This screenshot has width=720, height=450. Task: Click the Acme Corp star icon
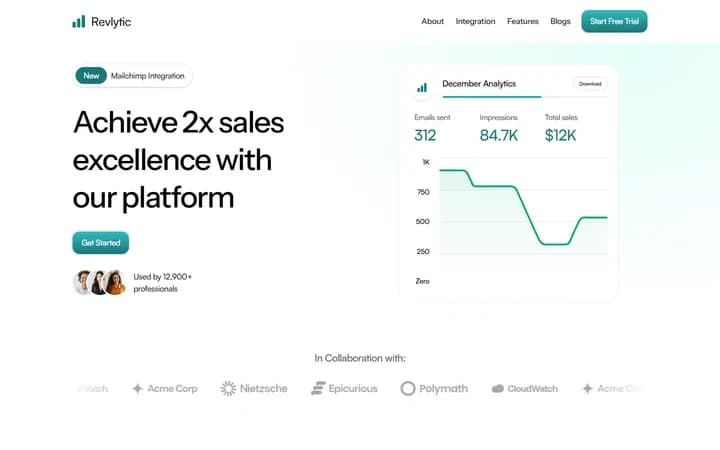pos(137,388)
